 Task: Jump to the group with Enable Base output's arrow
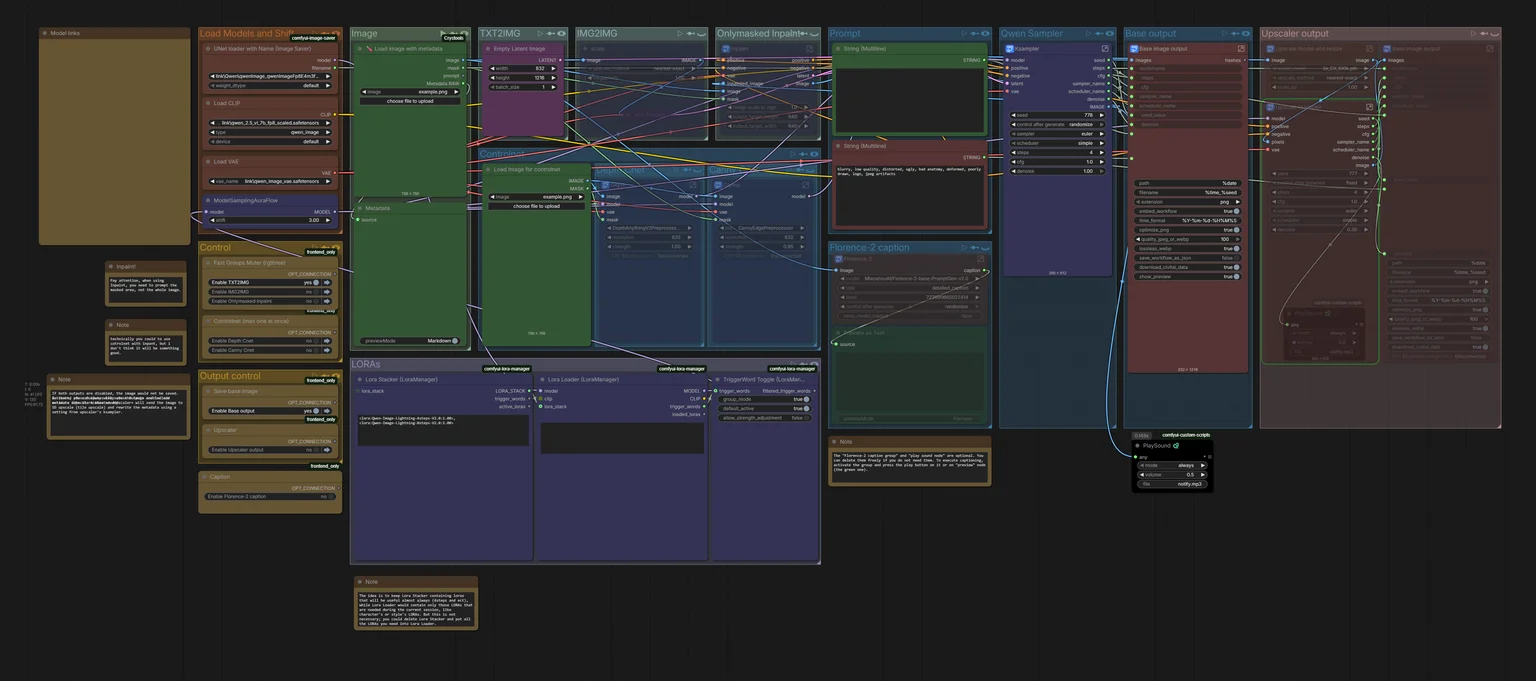click(x=326, y=411)
